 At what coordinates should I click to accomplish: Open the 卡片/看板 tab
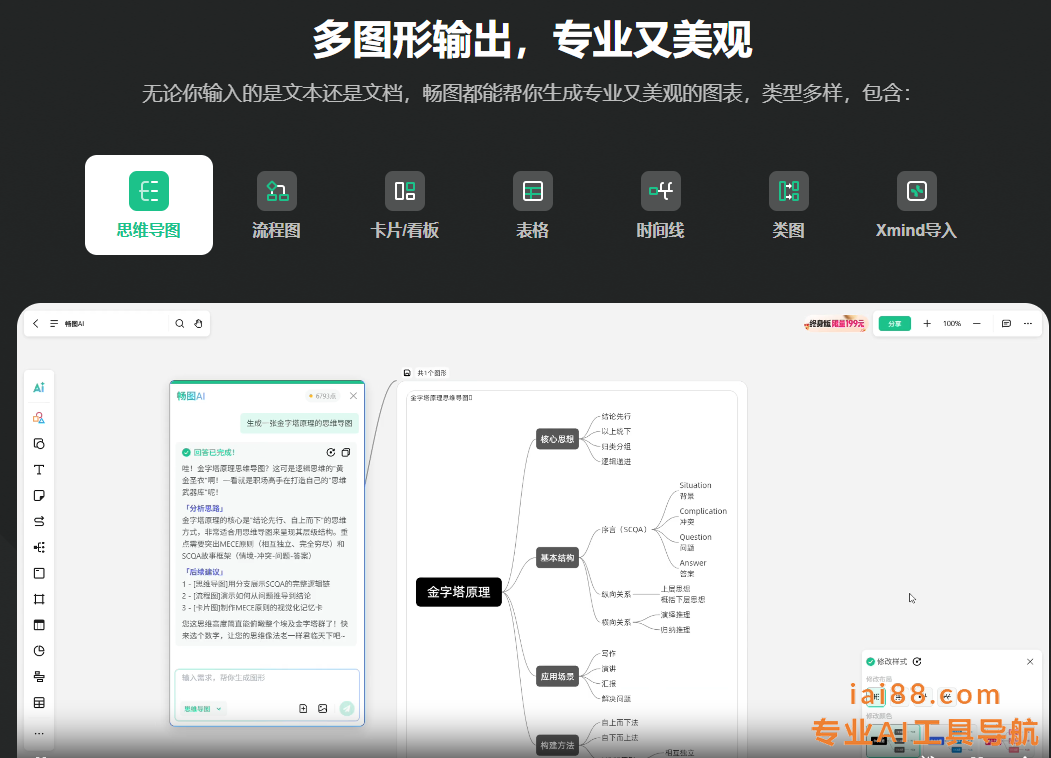tap(405, 205)
